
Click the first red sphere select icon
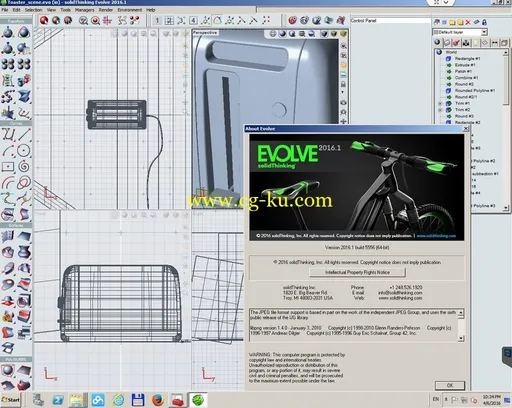tap(44, 21)
